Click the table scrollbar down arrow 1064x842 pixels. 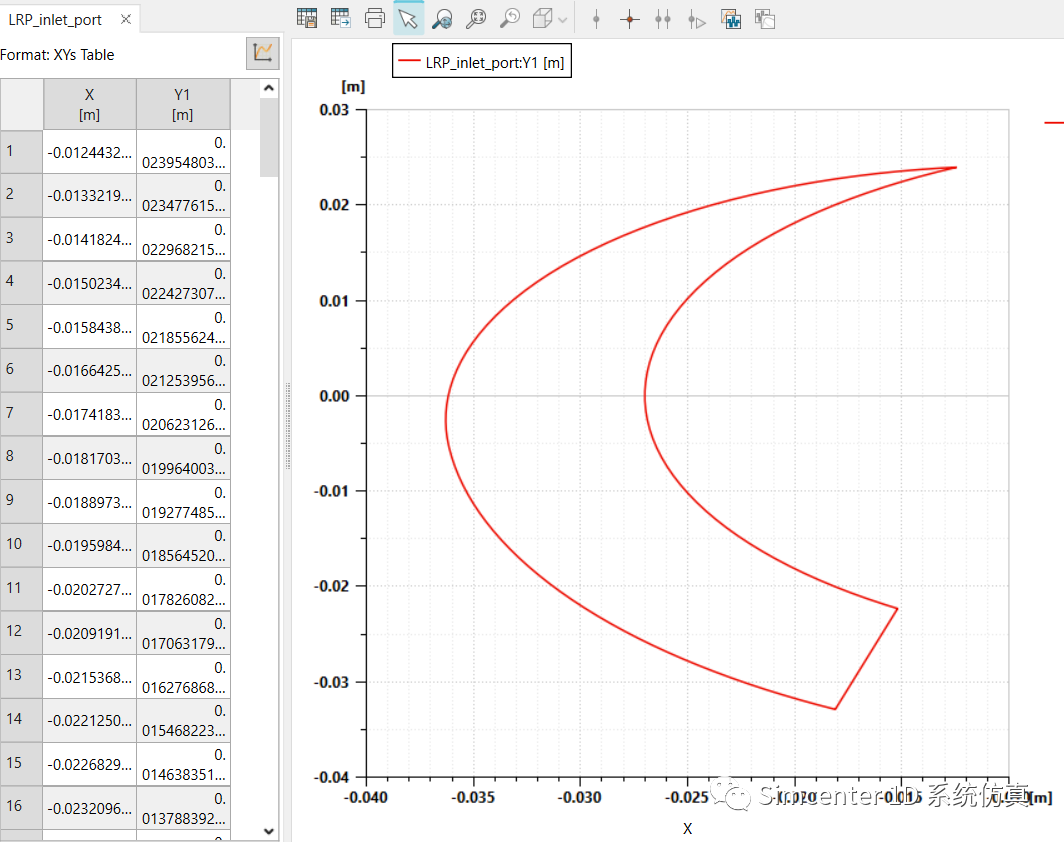(269, 830)
